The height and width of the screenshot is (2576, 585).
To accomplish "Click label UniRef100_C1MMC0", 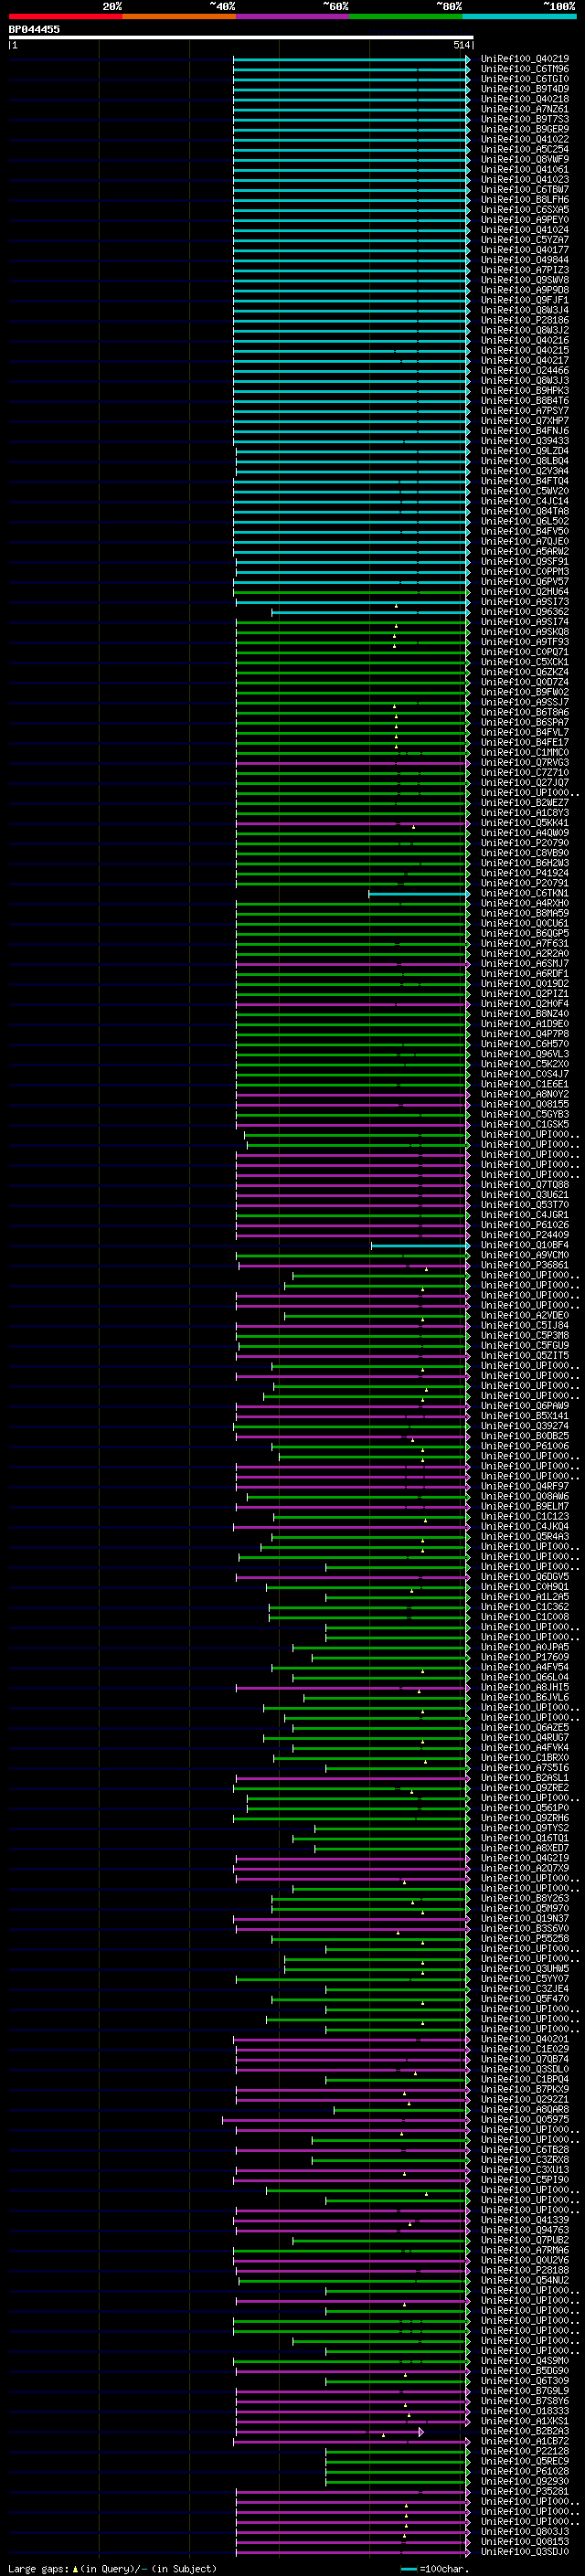I will click(525, 753).
